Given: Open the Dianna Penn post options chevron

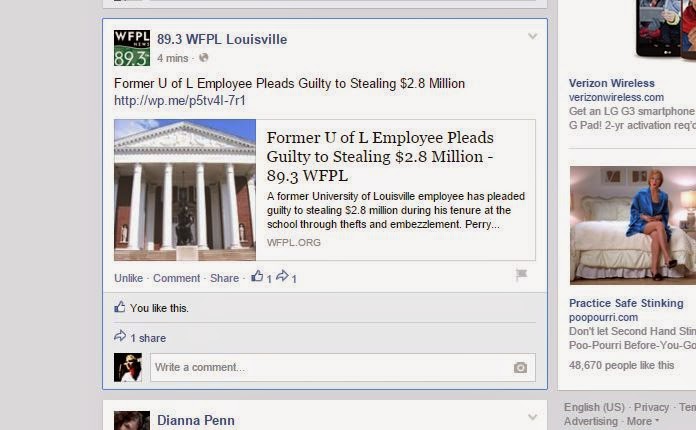Looking at the screenshot, I should [532, 417].
